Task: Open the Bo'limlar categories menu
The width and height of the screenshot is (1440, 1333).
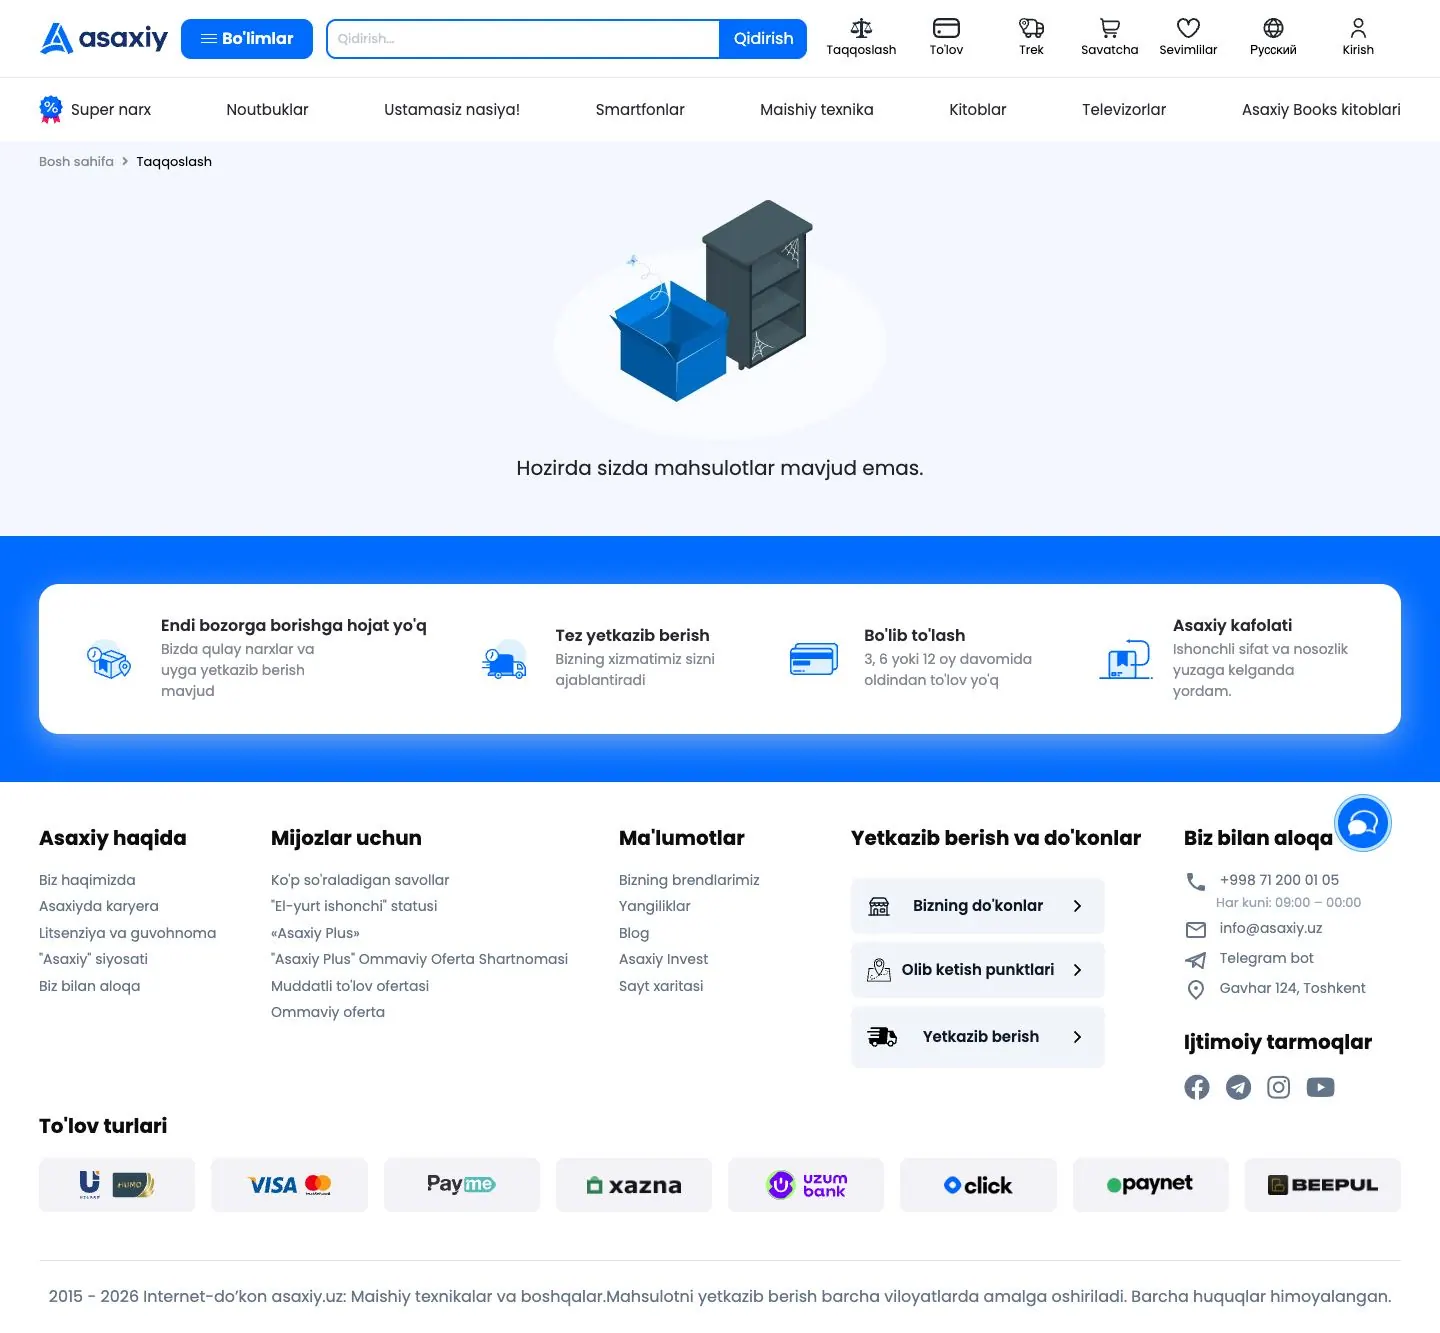Action: (x=247, y=39)
